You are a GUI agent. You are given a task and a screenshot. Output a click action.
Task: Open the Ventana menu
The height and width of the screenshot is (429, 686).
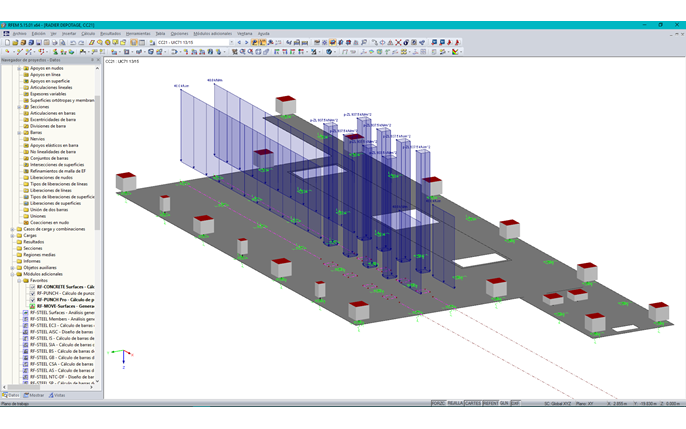pos(245,34)
